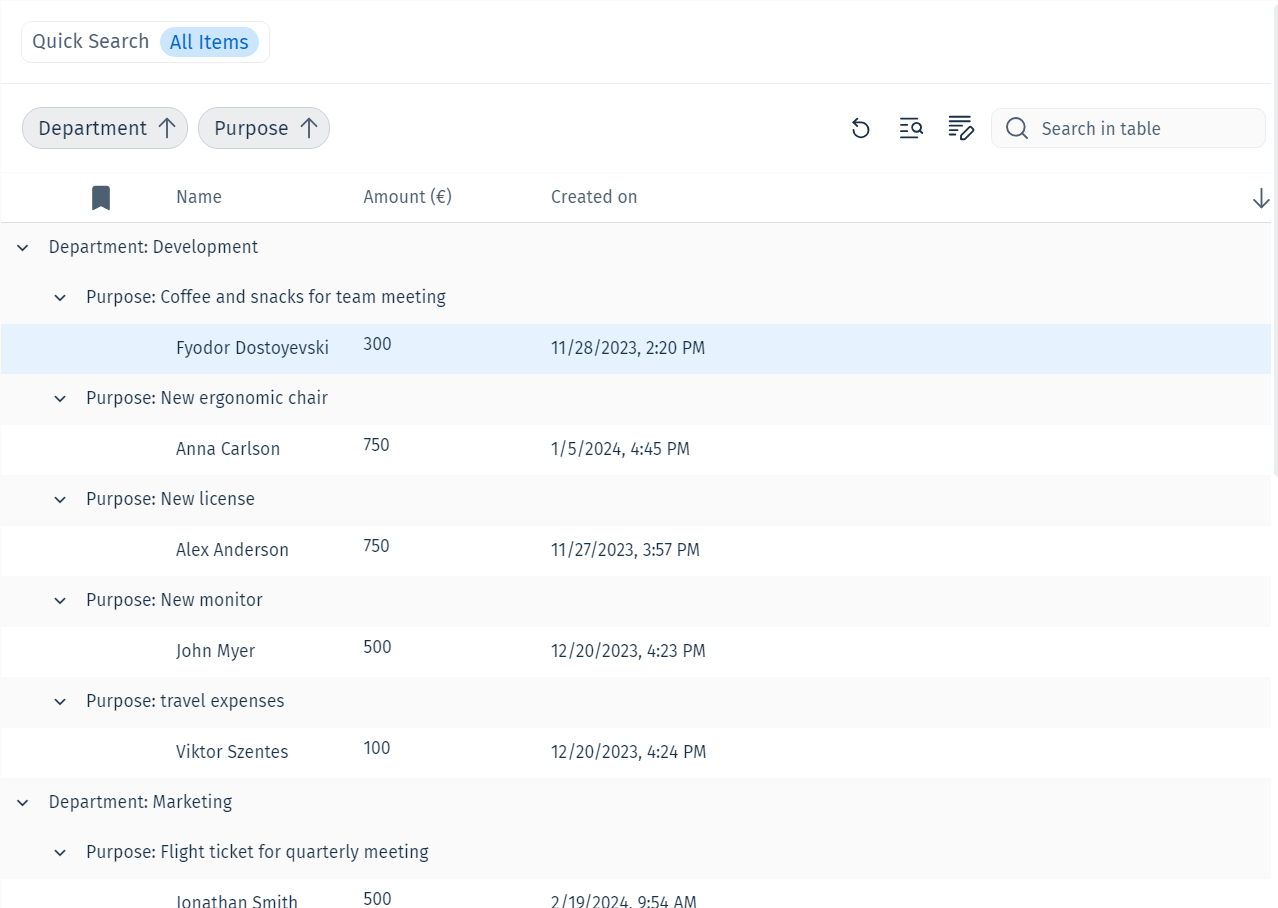Image resolution: width=1278 pixels, height=908 pixels.
Task: Click the down arrow at header right
Action: pos(1261,198)
